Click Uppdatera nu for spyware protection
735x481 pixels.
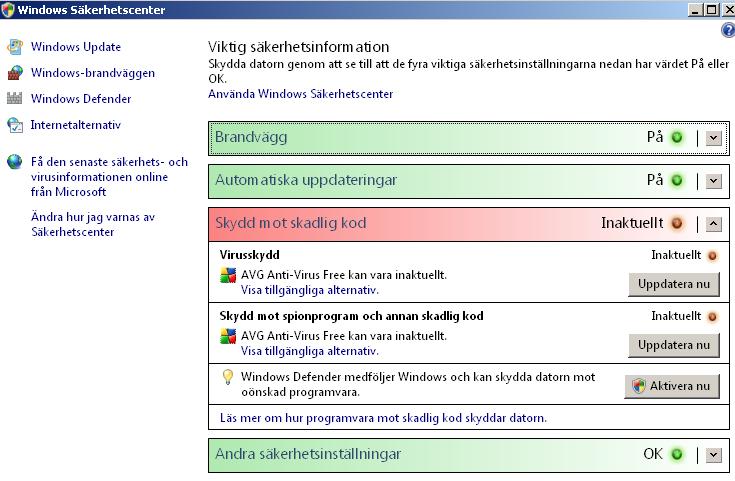(674, 345)
